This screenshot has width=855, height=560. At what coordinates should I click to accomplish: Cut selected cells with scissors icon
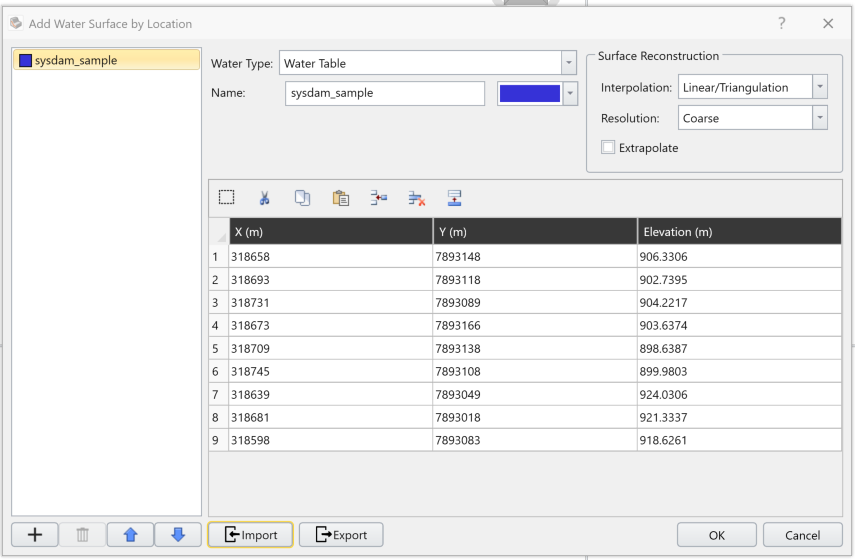pyautogui.click(x=265, y=198)
